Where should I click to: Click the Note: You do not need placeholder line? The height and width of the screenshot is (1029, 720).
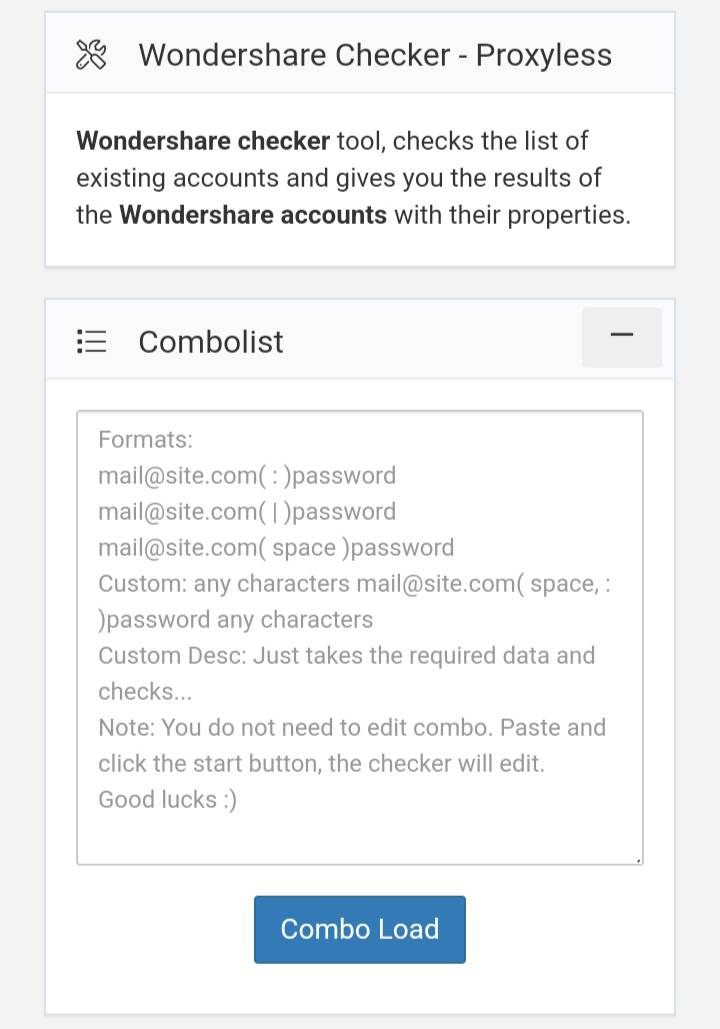point(352,728)
